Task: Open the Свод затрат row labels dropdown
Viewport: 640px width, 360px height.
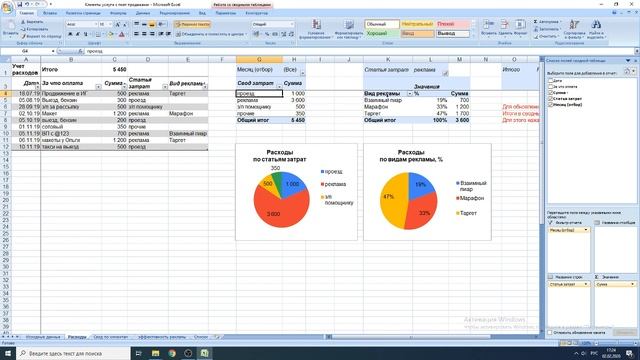Action: tap(279, 86)
